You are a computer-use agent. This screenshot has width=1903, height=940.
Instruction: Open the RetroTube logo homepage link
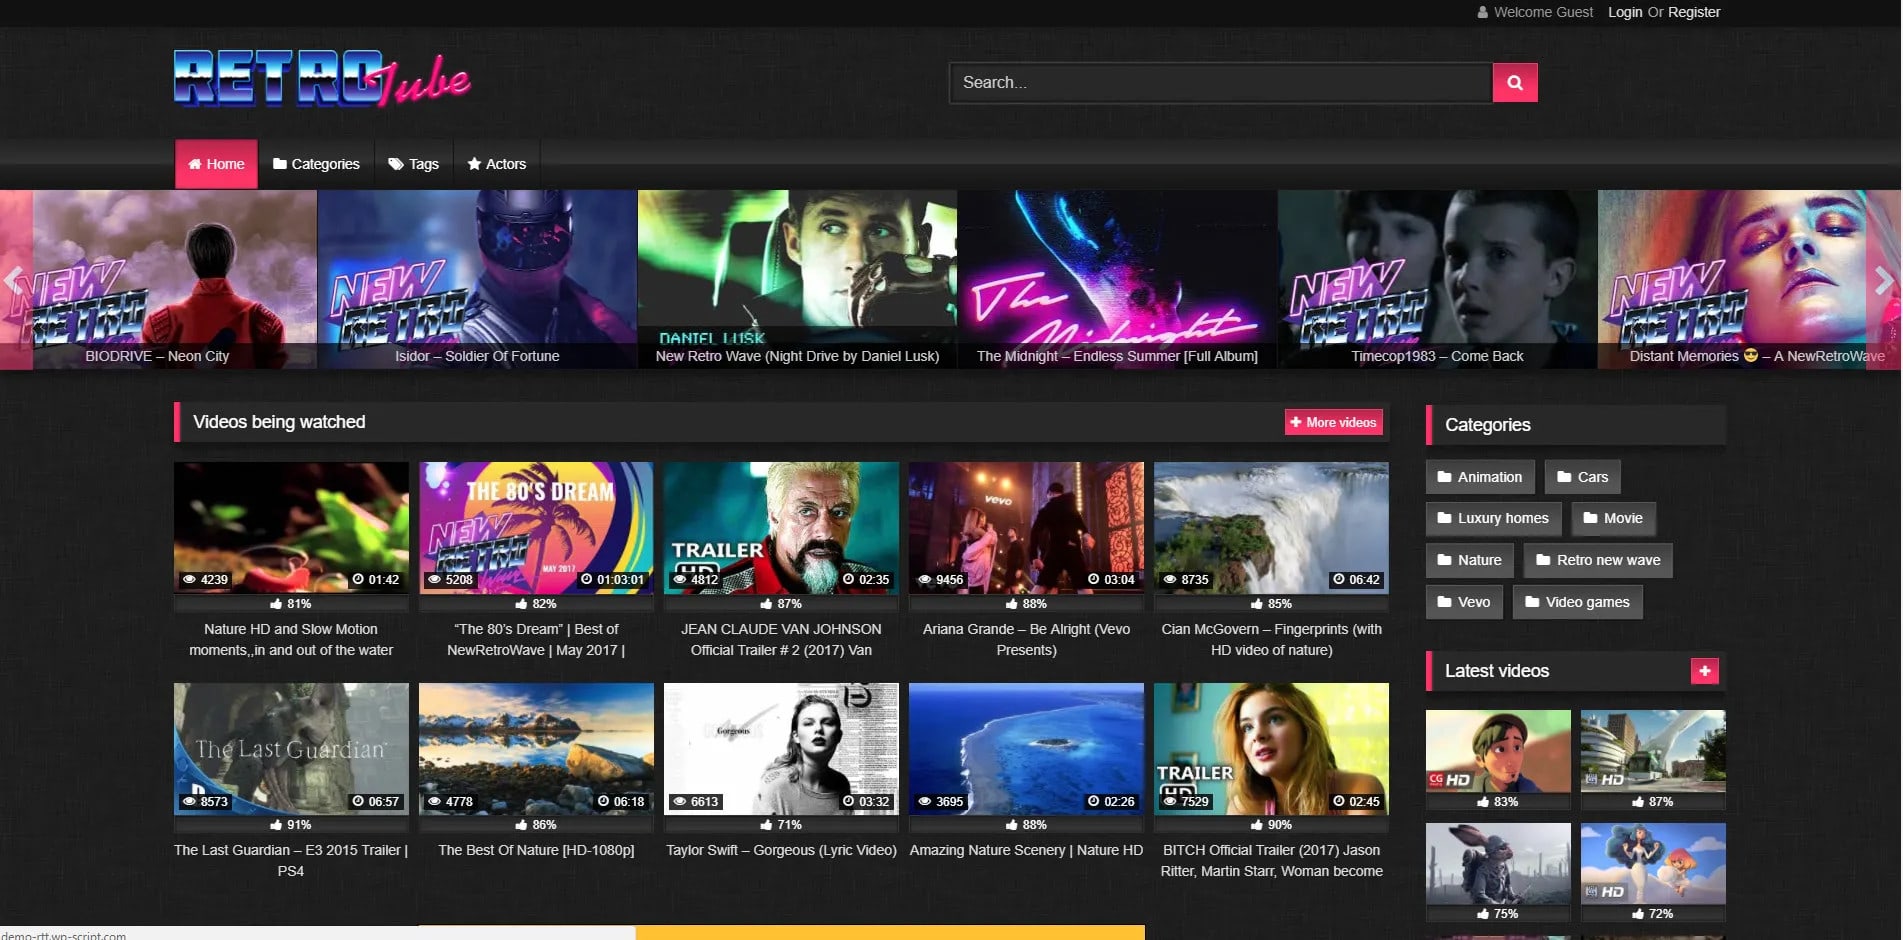coord(322,78)
